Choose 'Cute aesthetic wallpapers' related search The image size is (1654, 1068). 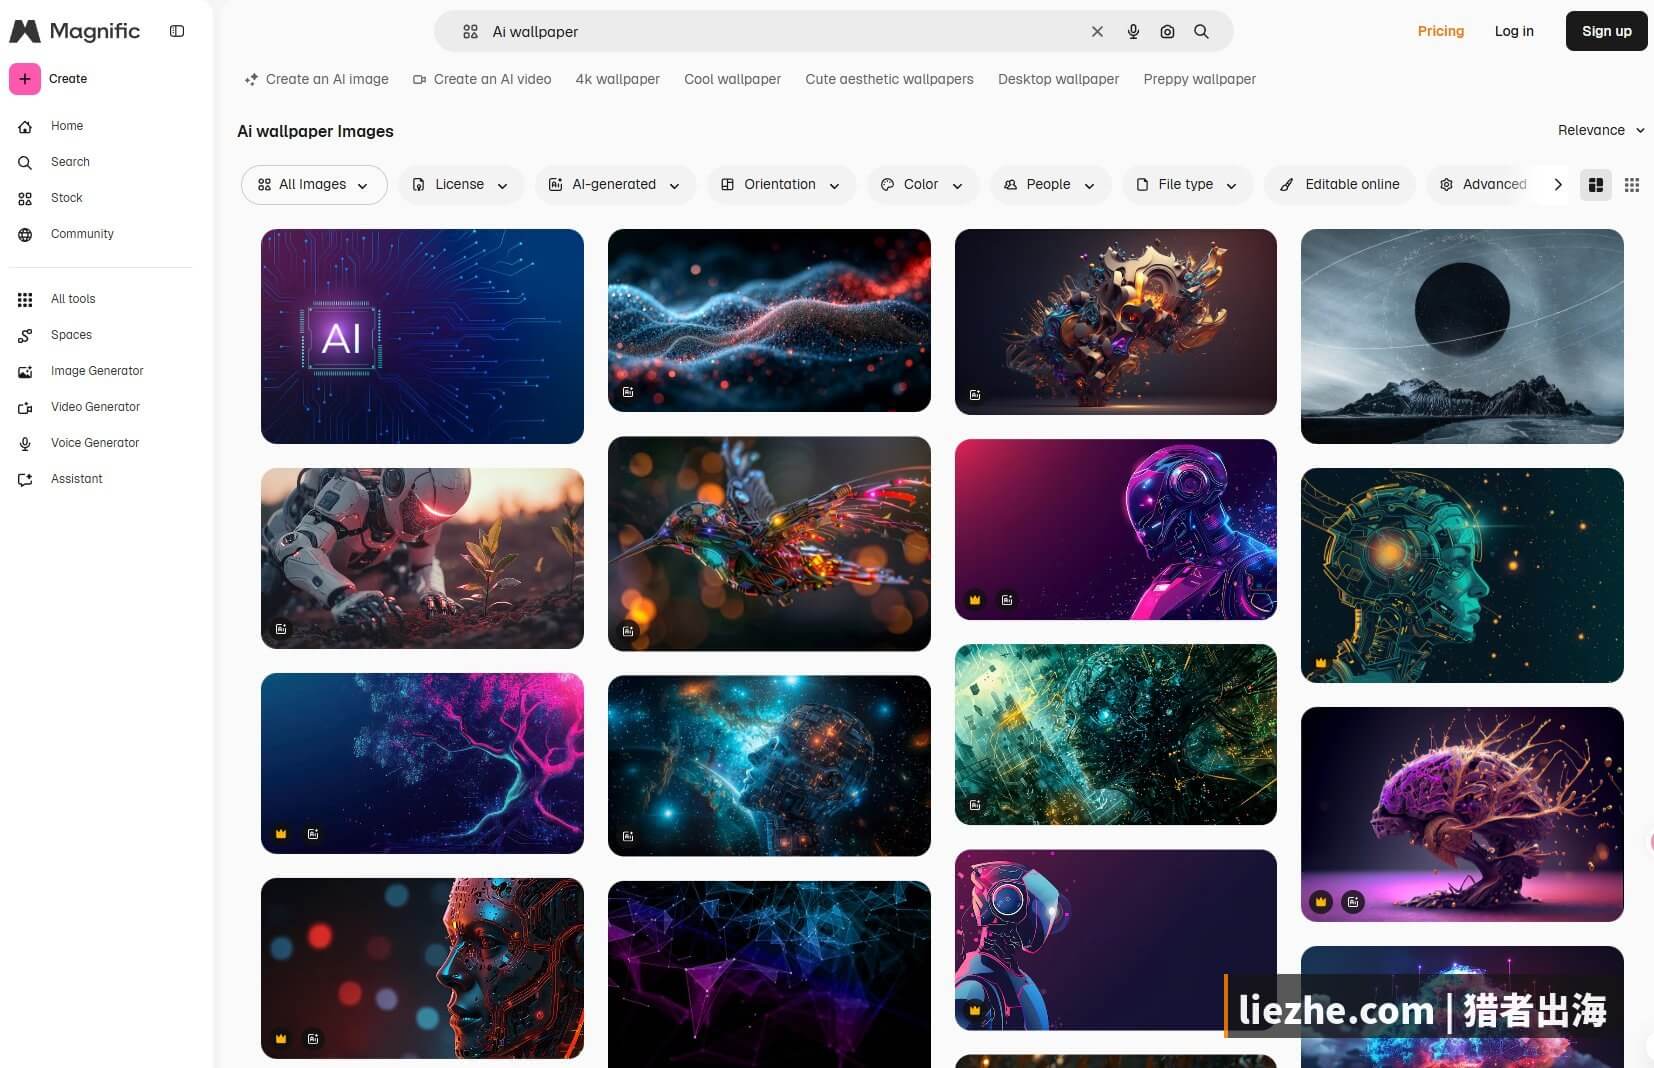(x=889, y=79)
